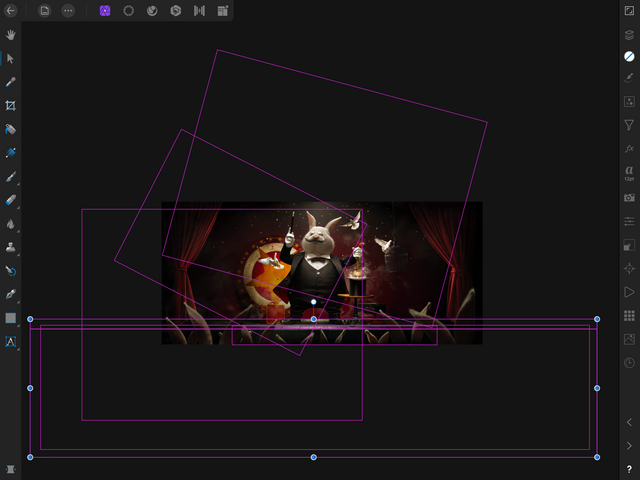The image size is (640, 480).
Task: Open the Adjustments studio
Action: [x=629, y=101]
